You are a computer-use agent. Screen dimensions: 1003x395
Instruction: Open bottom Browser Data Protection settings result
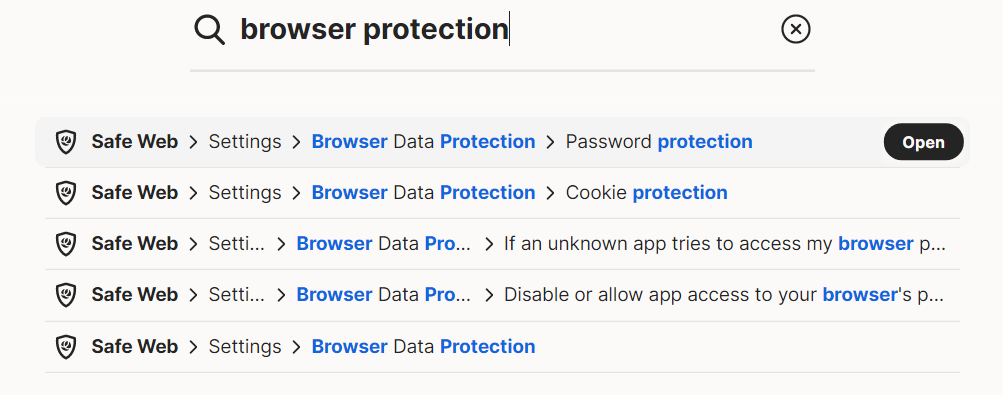[502, 347]
